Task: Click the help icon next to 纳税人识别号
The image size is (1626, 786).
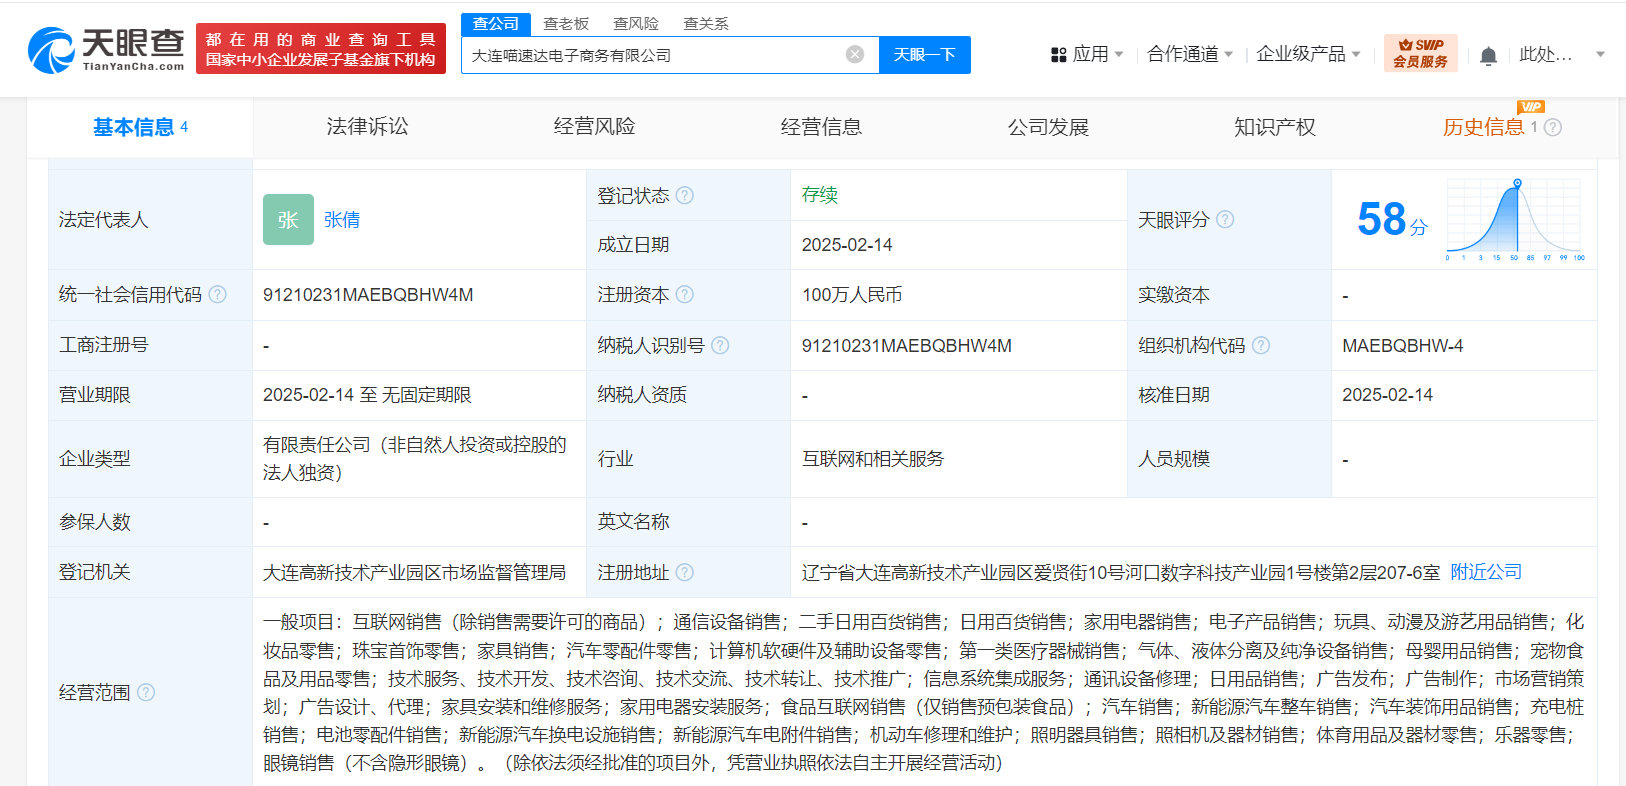Action: pos(720,345)
